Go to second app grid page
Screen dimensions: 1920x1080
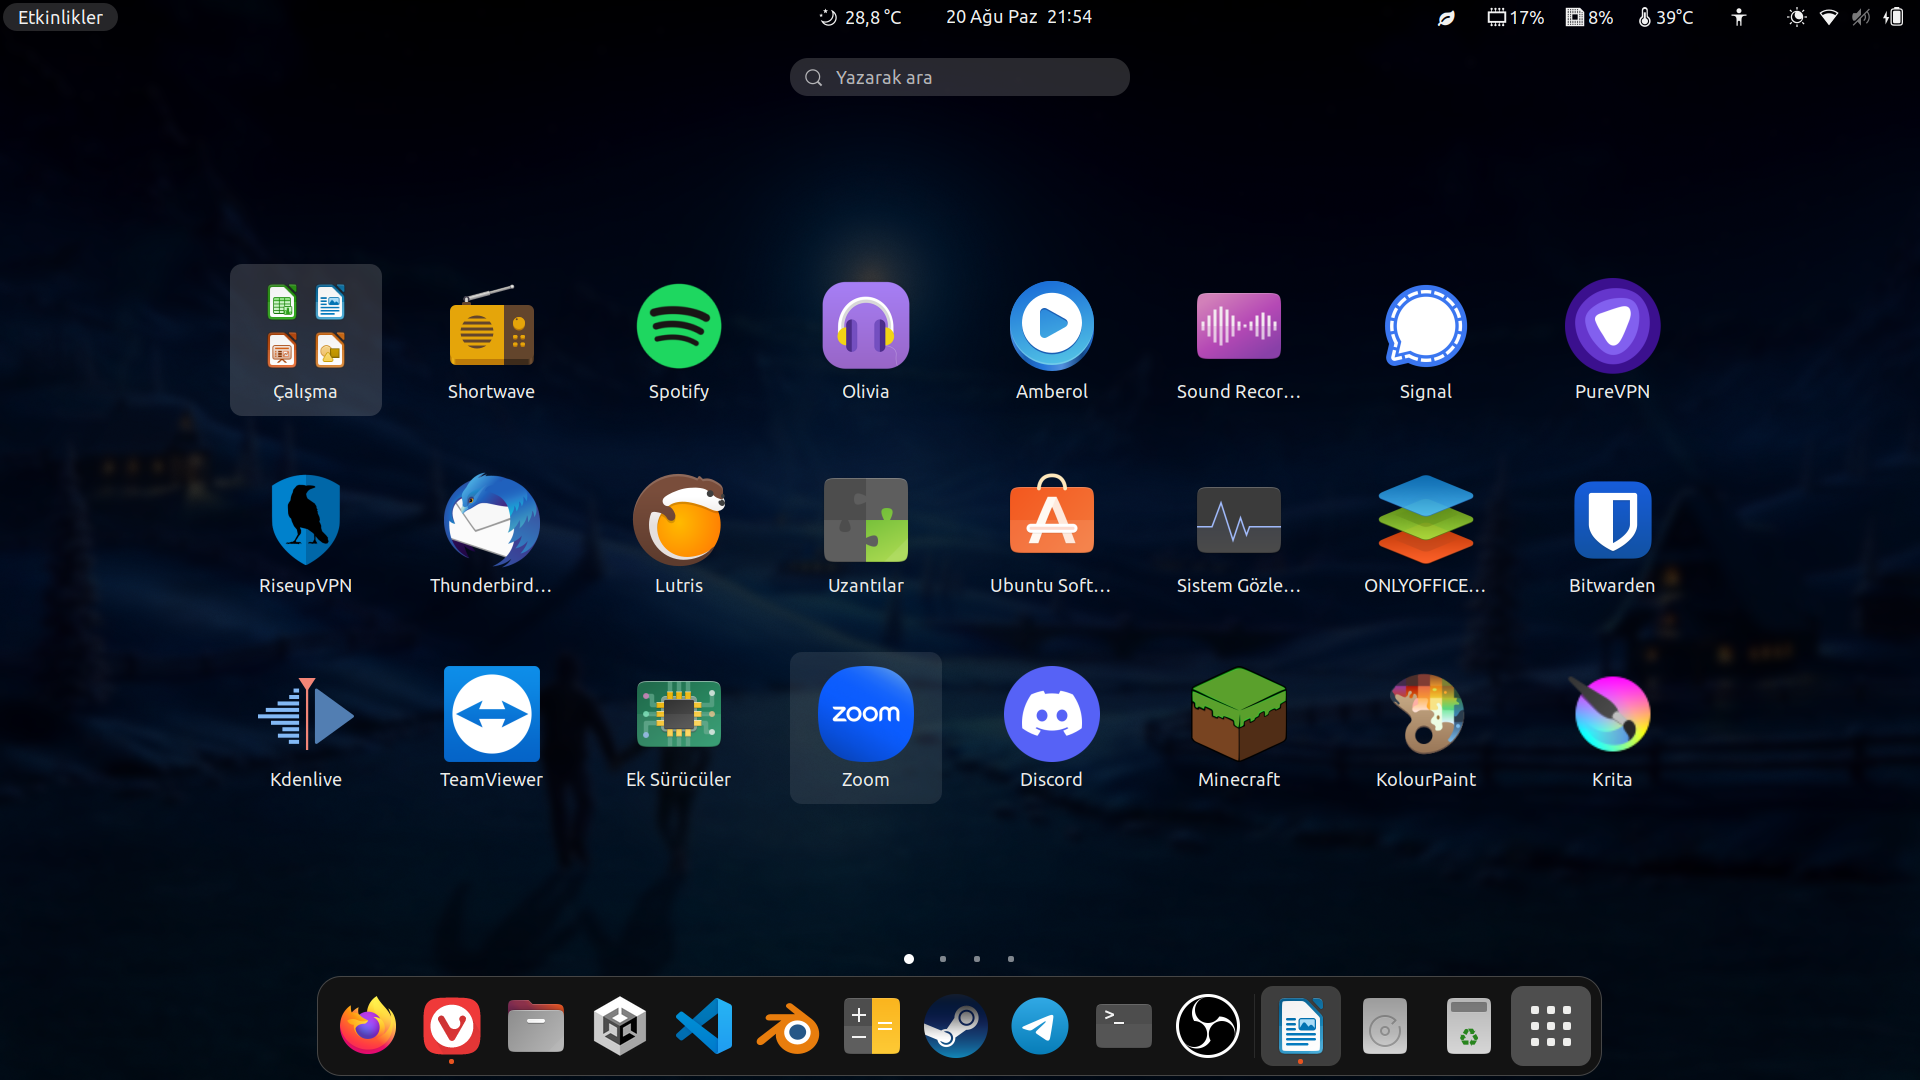tap(943, 959)
